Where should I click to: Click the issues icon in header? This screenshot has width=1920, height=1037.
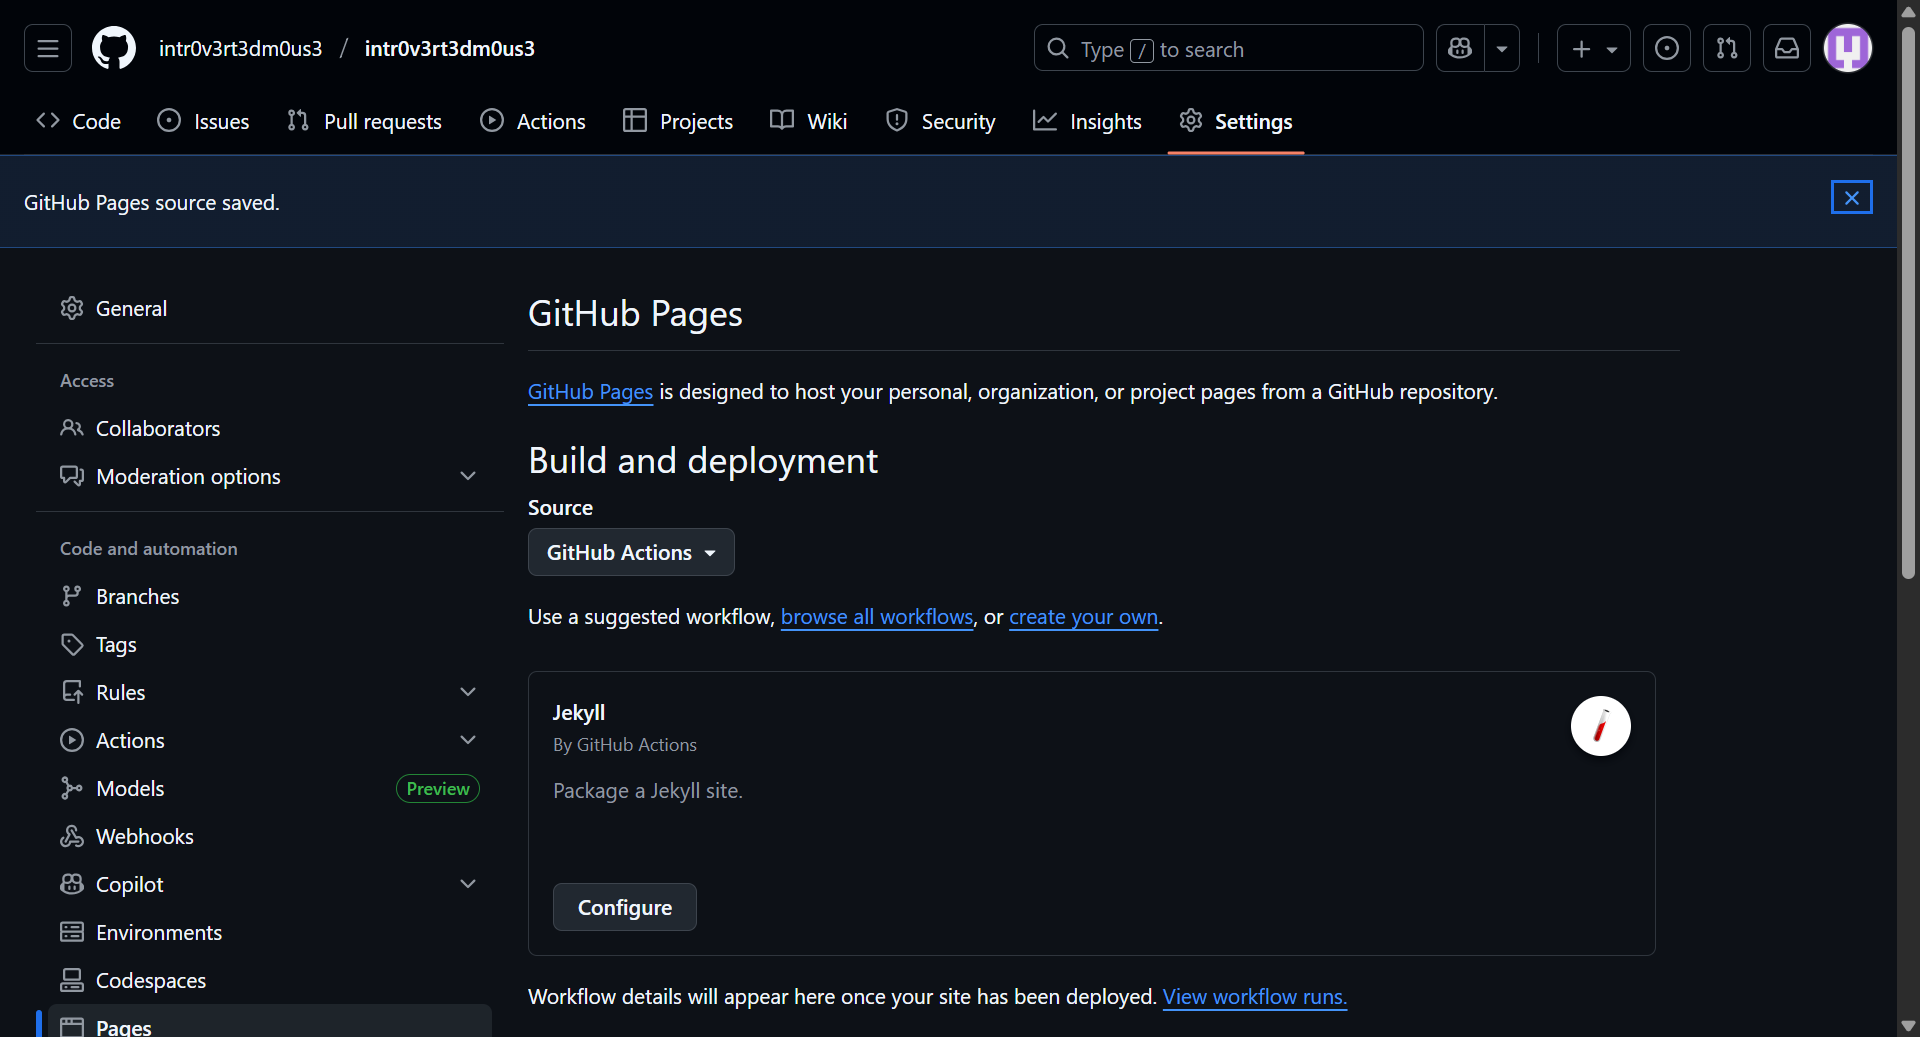[x=1666, y=48]
